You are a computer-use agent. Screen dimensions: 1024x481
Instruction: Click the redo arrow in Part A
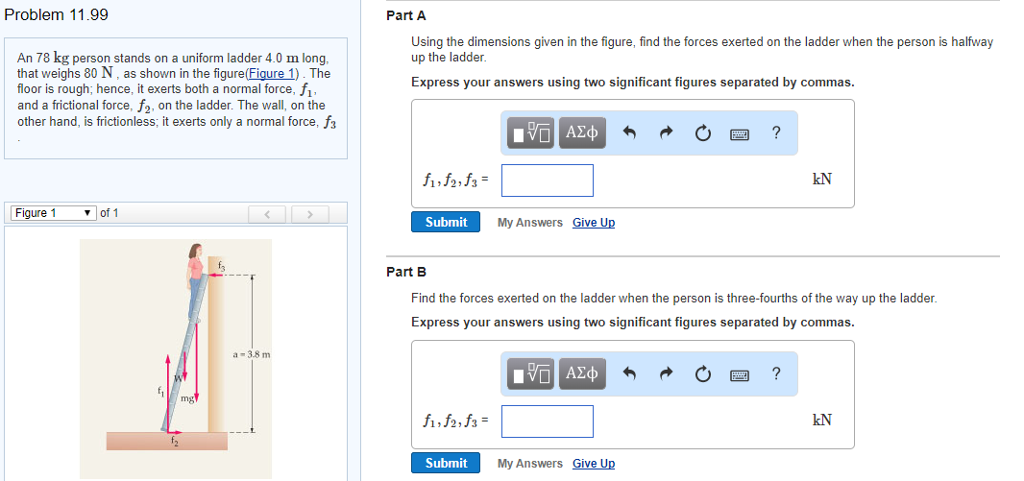point(667,133)
